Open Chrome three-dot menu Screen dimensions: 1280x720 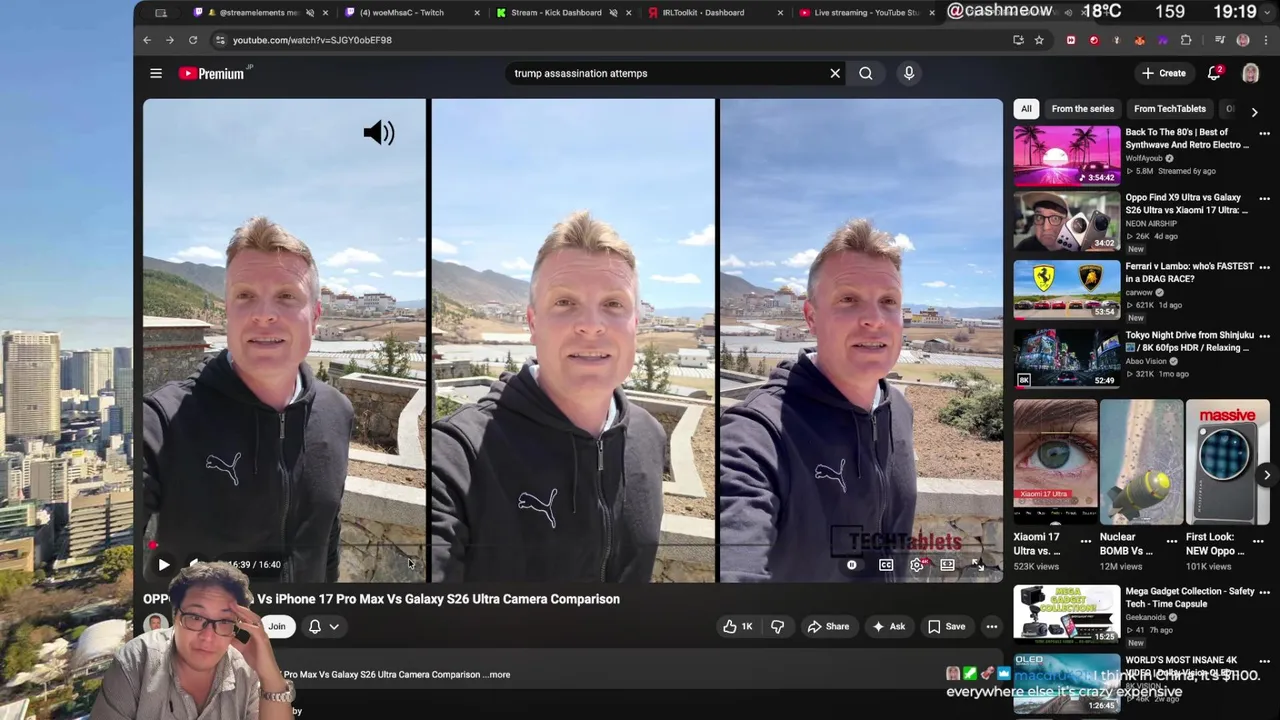click(x=1265, y=40)
